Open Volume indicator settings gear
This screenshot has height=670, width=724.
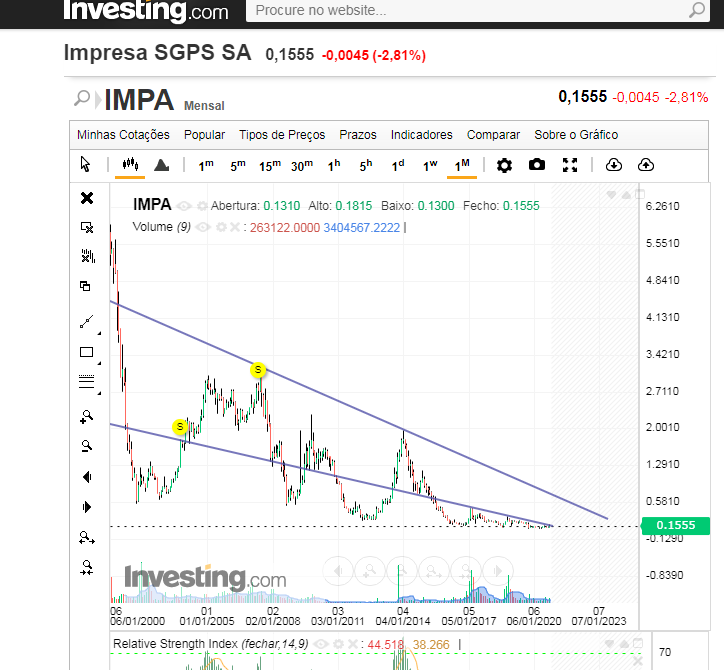click(221, 227)
